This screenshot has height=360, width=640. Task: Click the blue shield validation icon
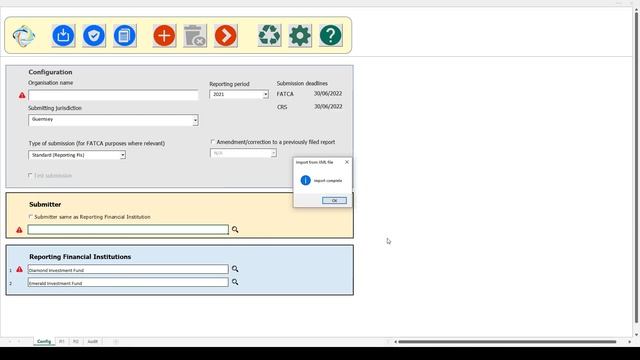94,36
